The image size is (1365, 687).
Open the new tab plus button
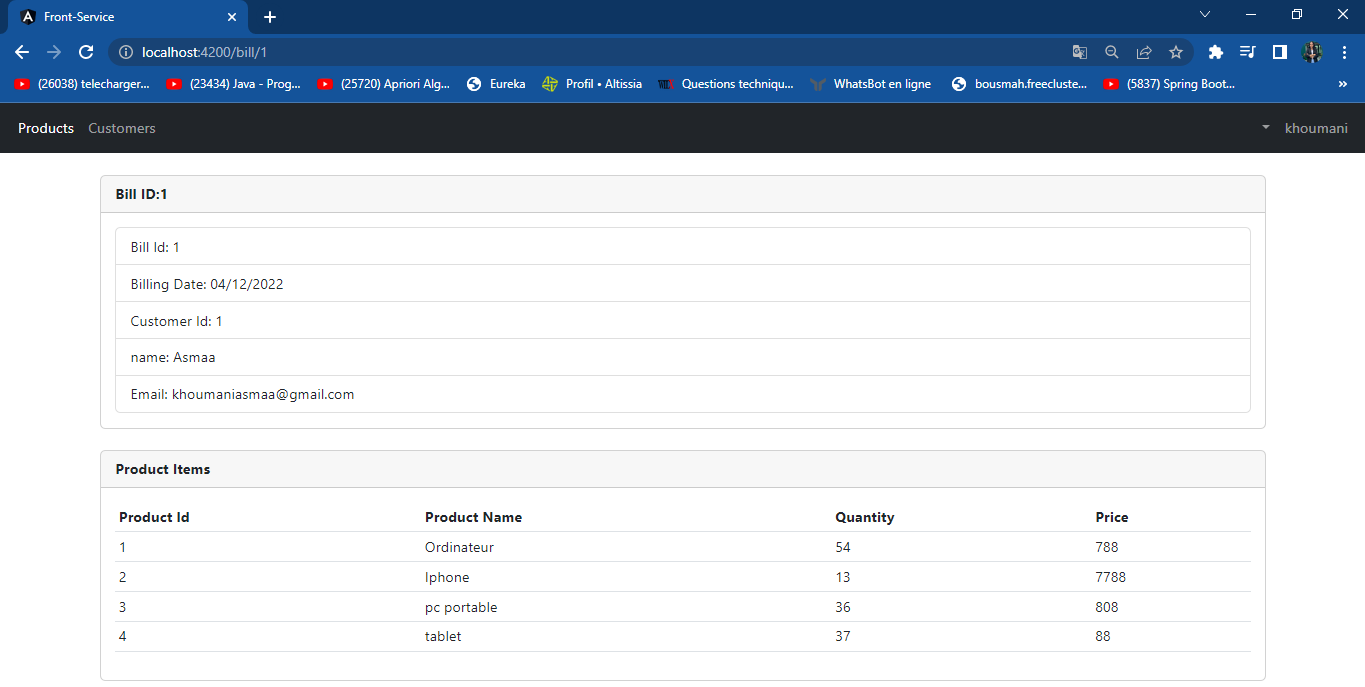pyautogui.click(x=270, y=16)
